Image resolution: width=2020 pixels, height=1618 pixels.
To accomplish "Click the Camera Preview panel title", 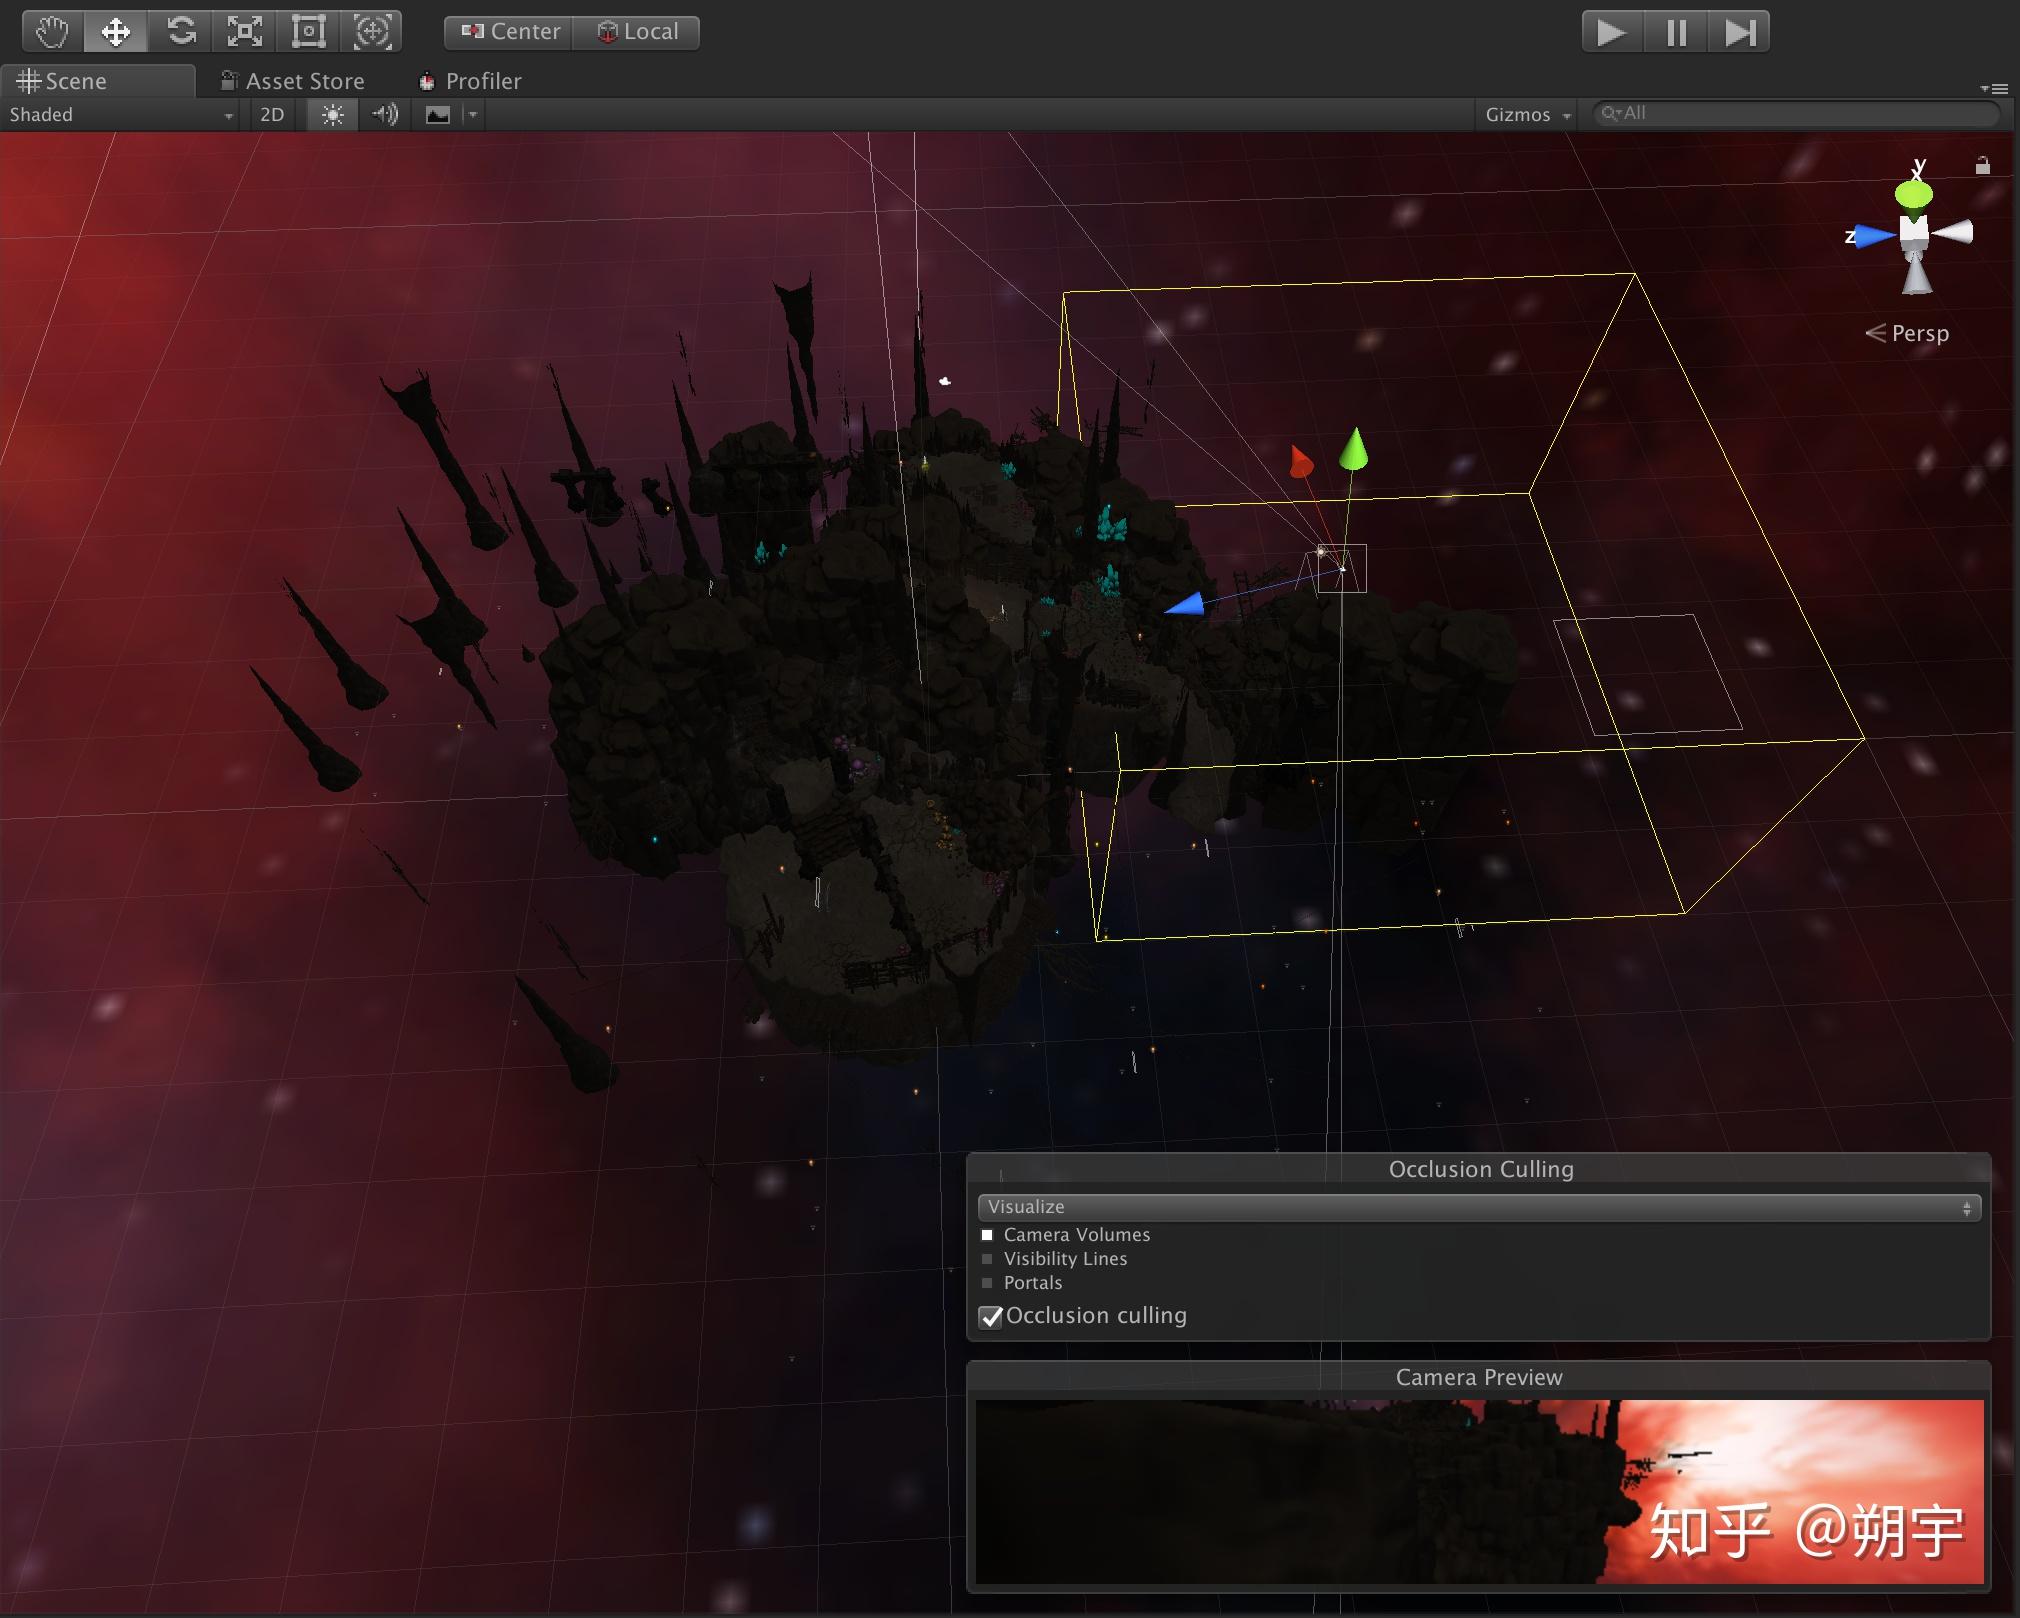I will tap(1479, 1377).
